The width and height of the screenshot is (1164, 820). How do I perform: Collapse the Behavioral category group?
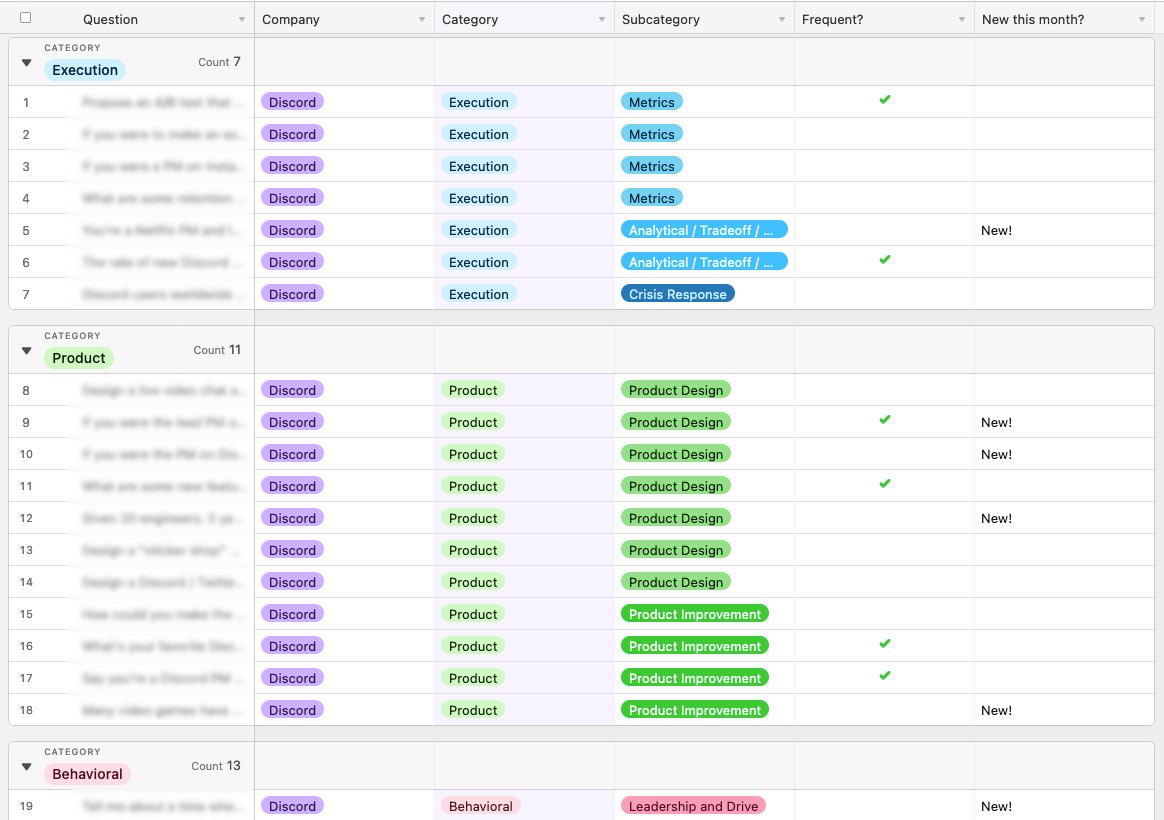(27, 767)
